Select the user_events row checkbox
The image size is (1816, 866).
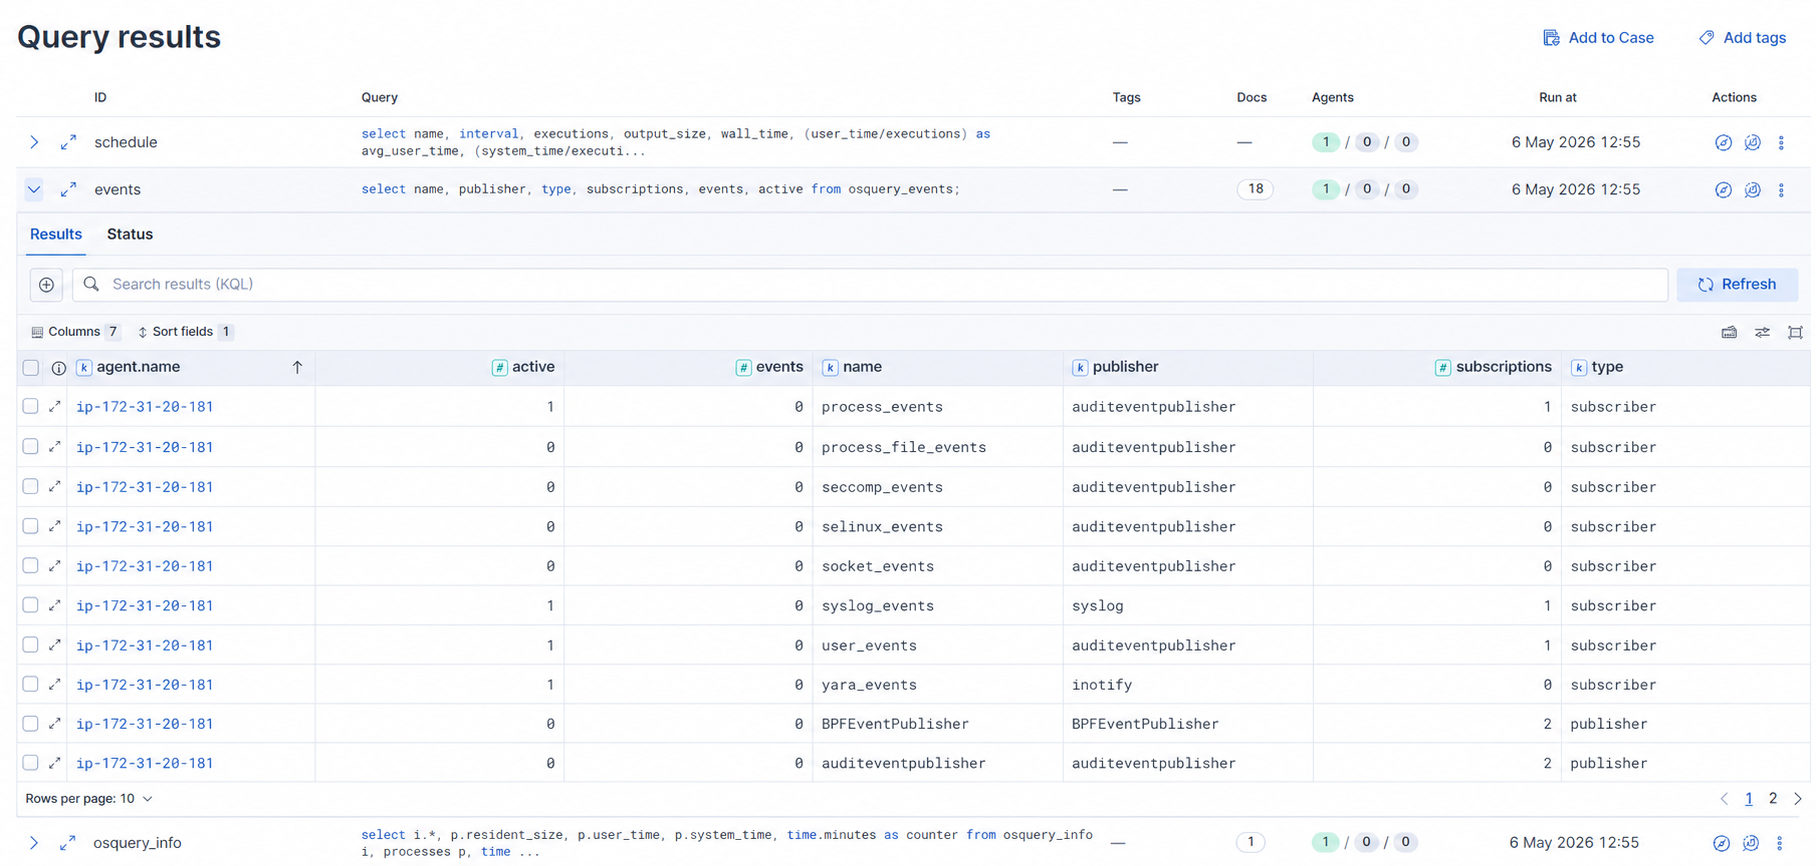31,645
